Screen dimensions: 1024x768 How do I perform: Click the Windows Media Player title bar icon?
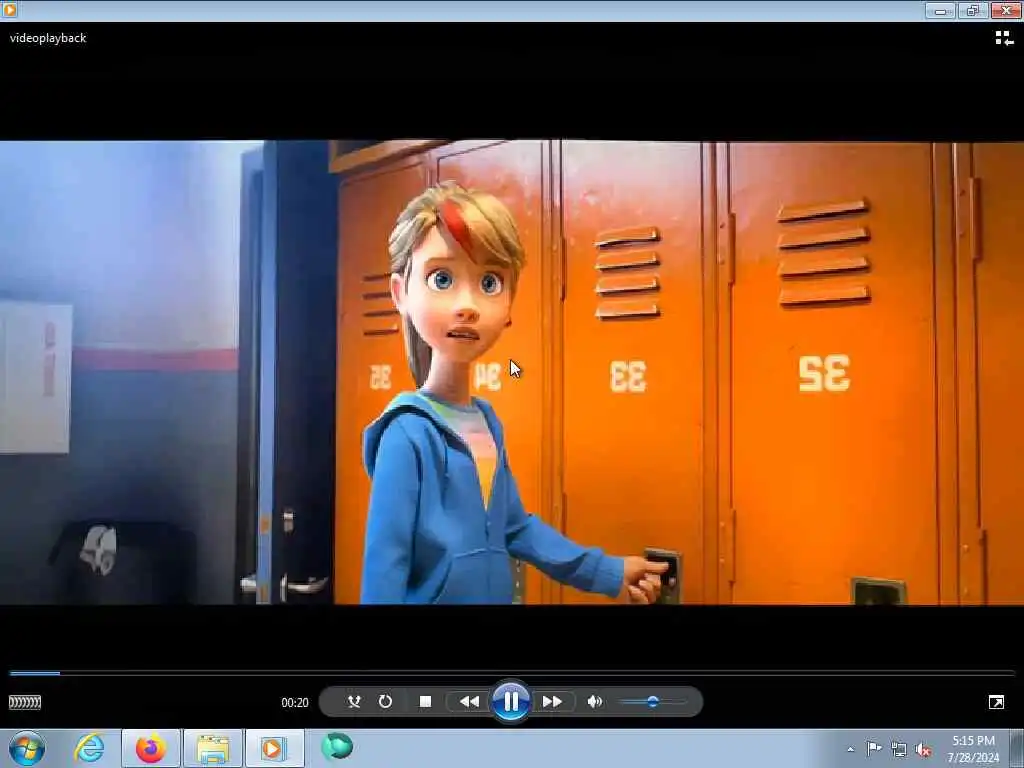pos(9,10)
